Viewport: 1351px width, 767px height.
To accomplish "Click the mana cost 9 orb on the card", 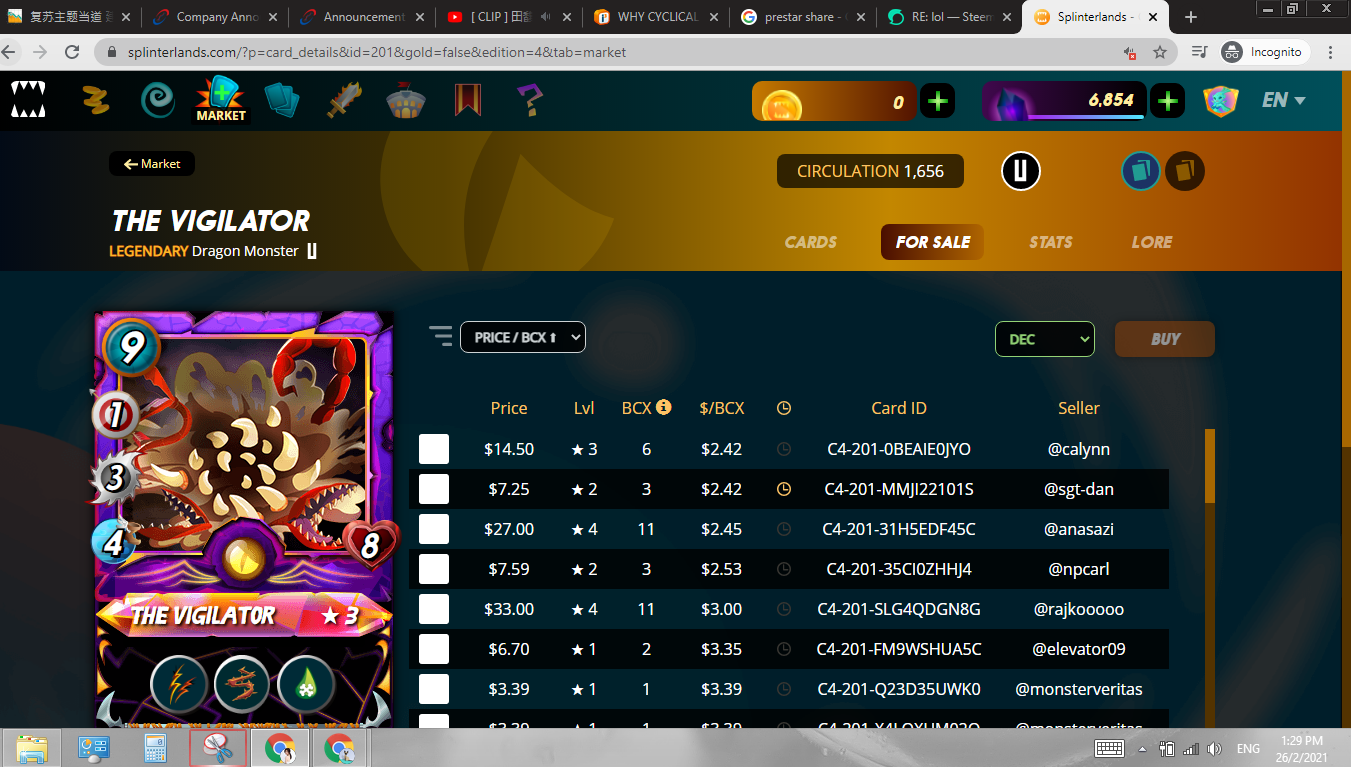I will tap(131, 347).
